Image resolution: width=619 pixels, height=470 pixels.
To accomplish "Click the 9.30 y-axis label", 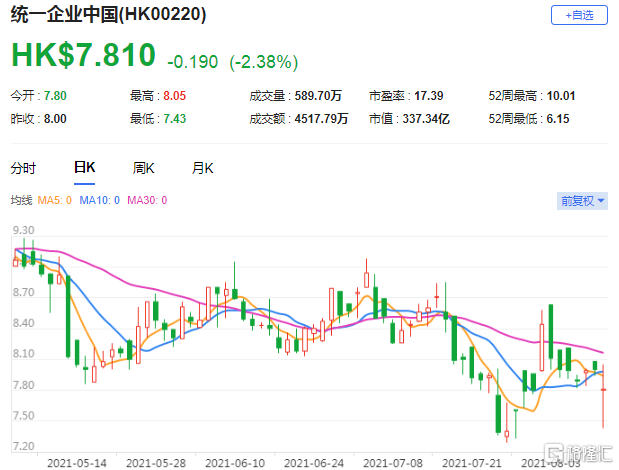I will point(23,230).
